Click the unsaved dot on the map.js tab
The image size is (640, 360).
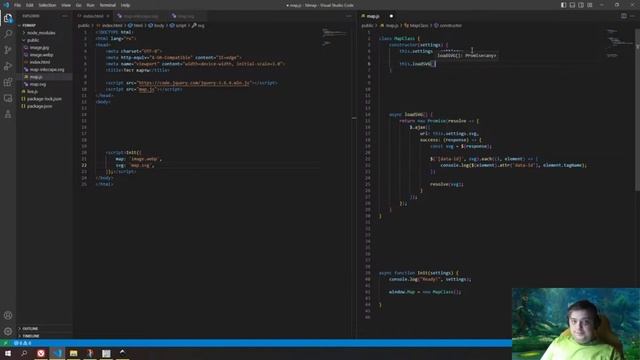[x=391, y=16]
